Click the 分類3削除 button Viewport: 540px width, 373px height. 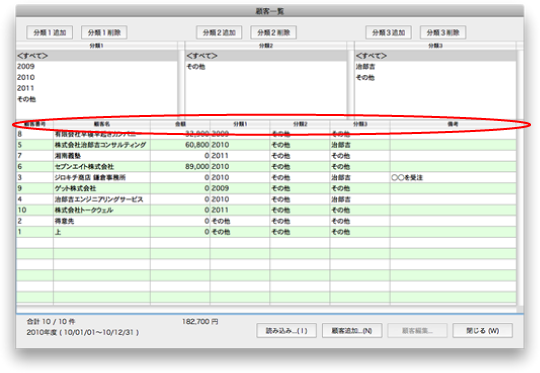443,32
